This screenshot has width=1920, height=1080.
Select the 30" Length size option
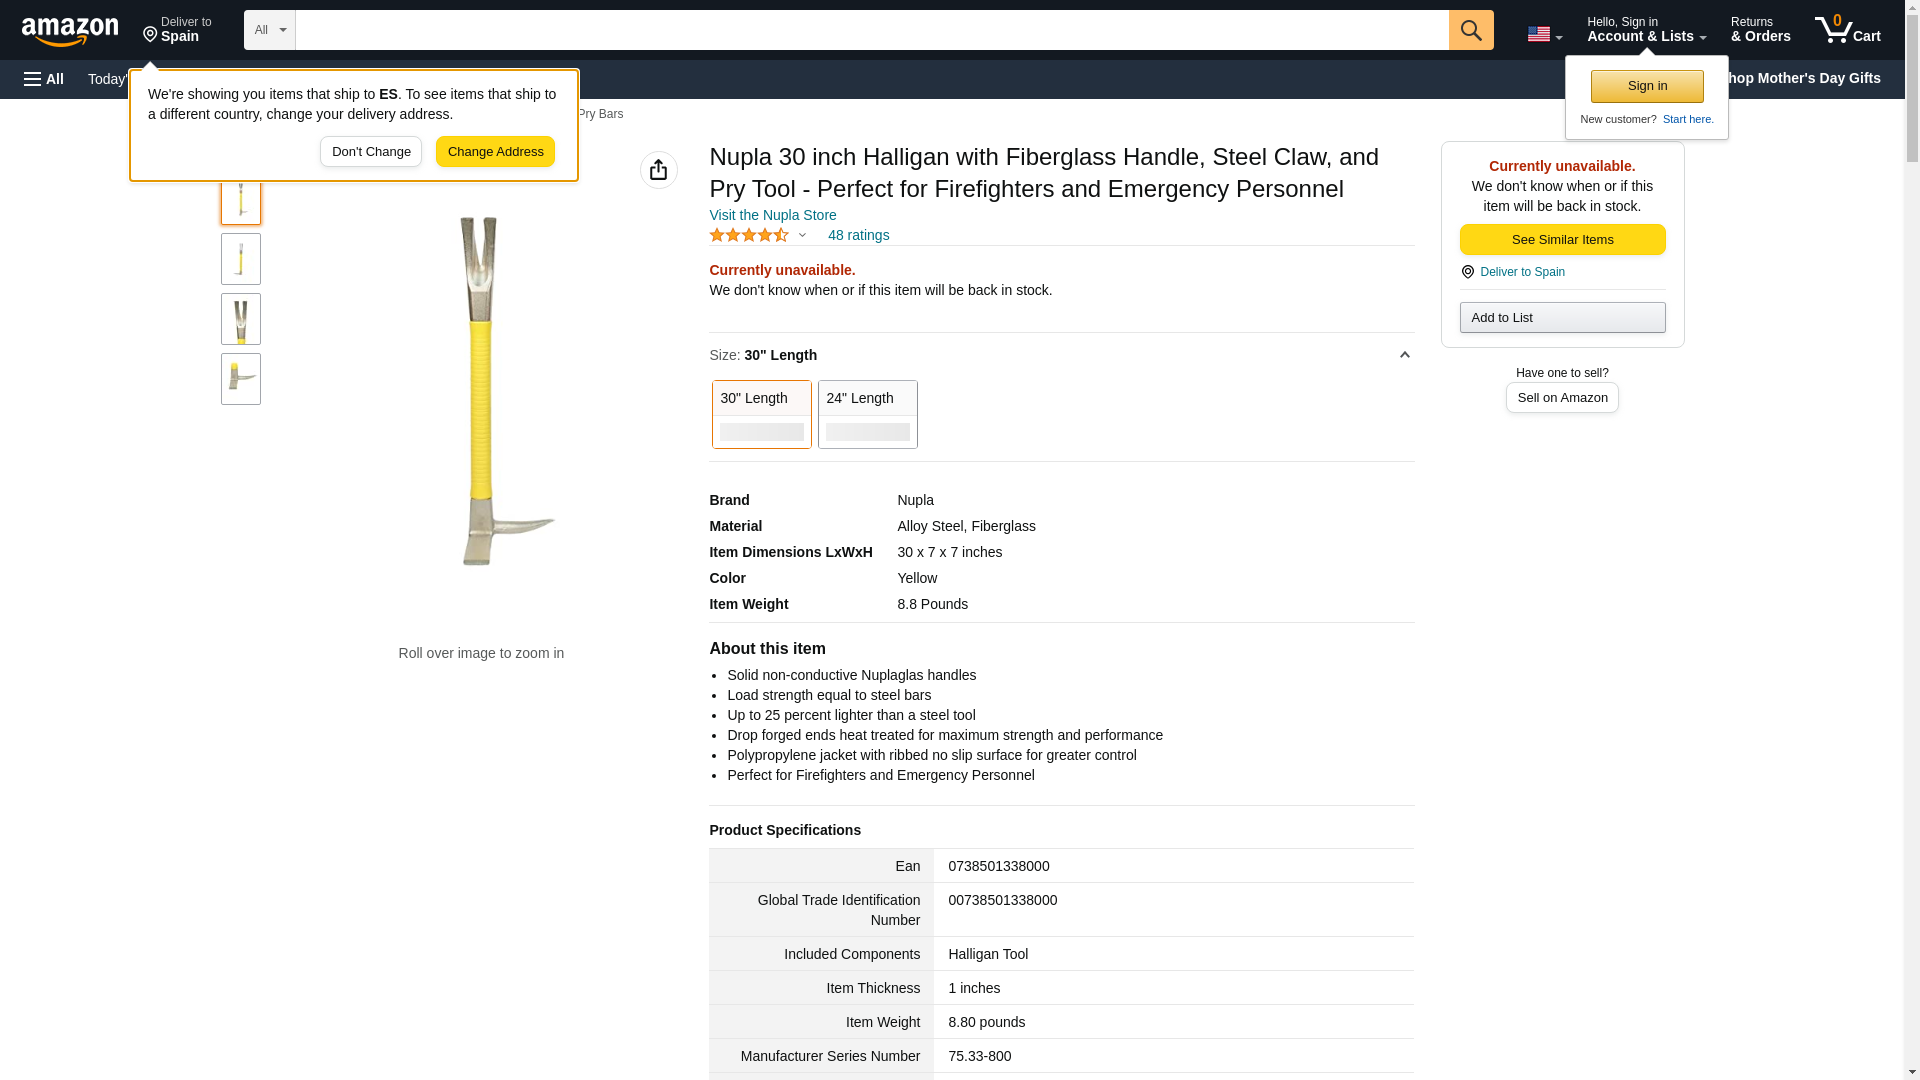761,414
